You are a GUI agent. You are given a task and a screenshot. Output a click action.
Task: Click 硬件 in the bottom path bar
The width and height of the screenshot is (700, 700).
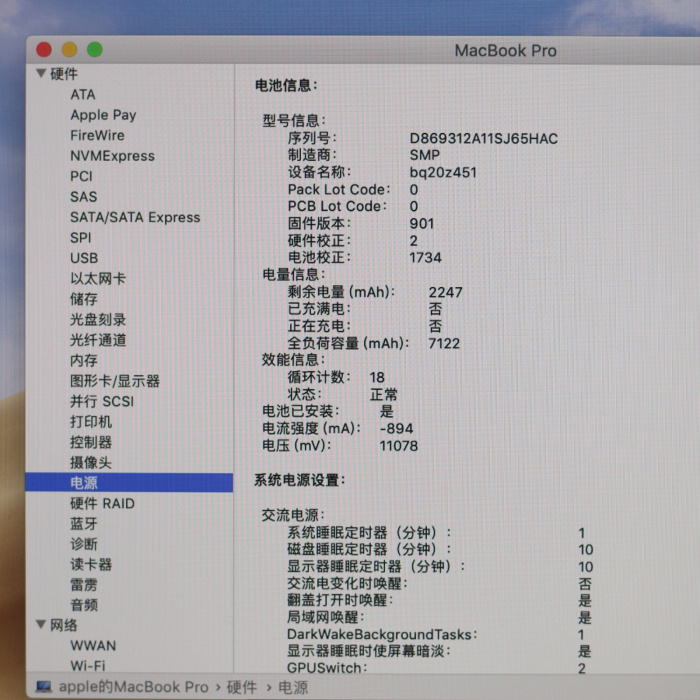click(x=242, y=687)
